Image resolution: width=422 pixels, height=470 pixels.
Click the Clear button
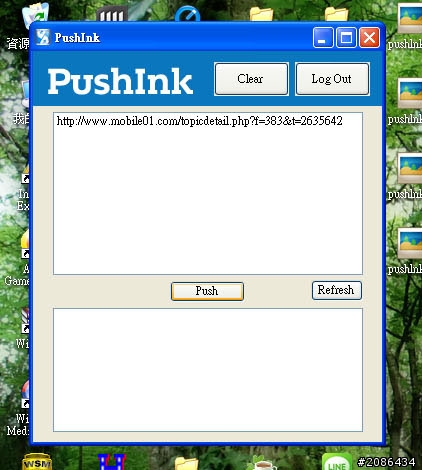(x=251, y=79)
